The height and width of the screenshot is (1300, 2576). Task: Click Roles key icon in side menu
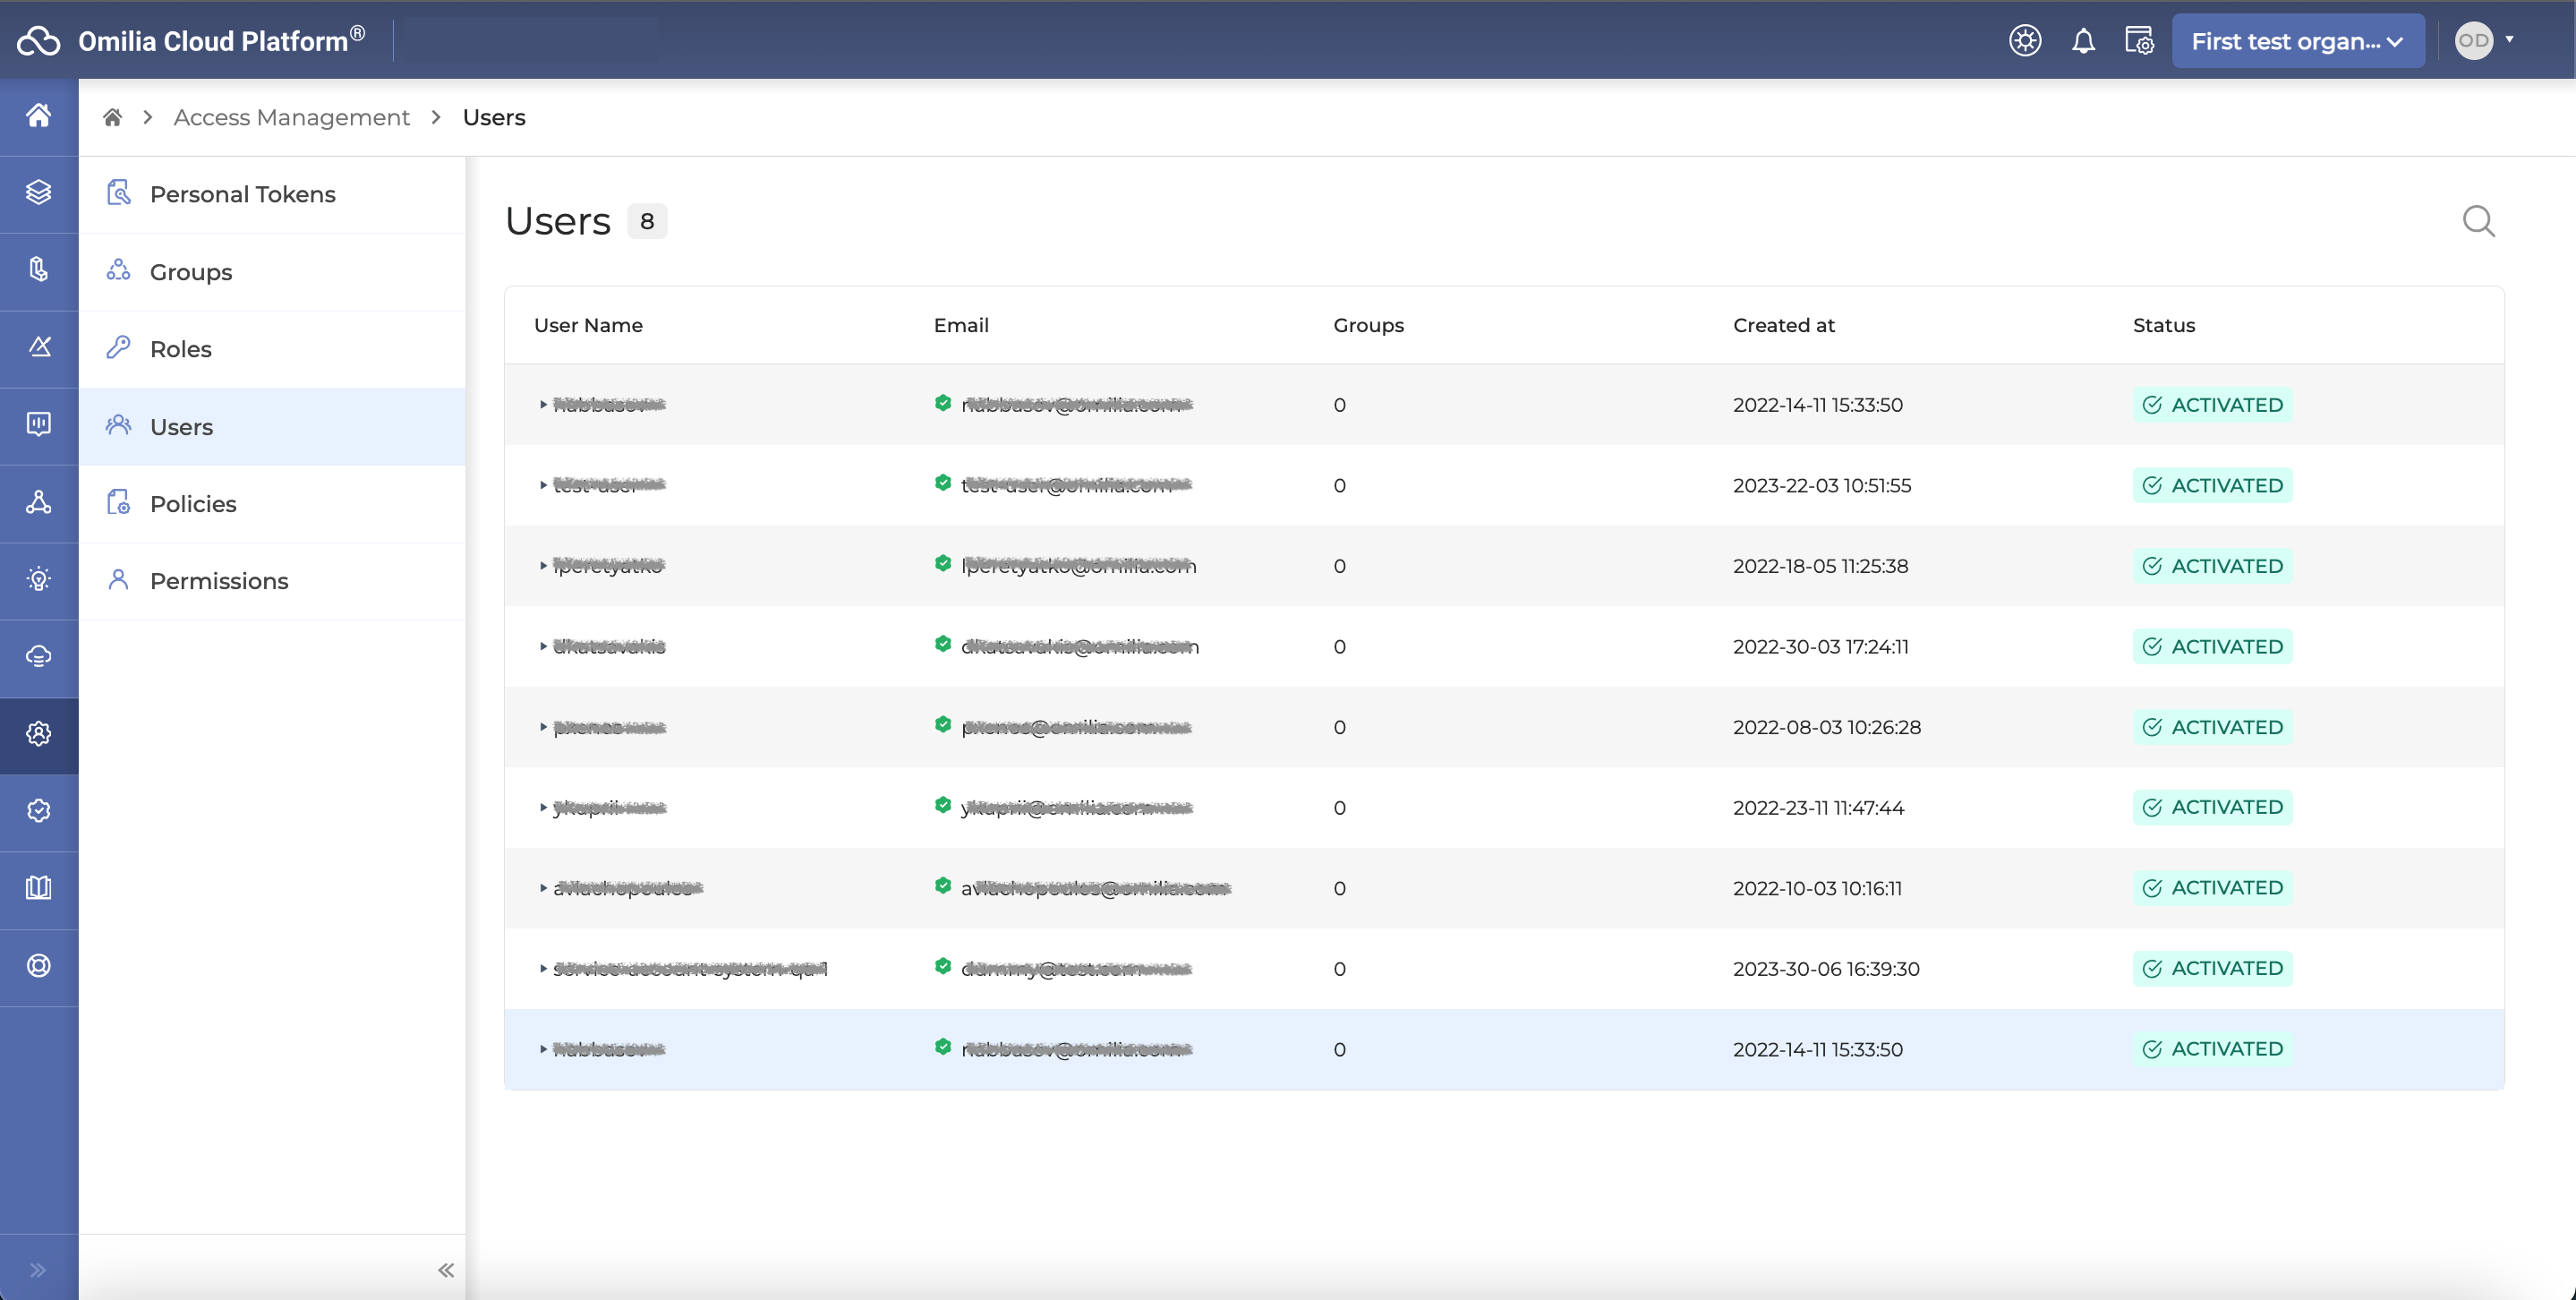coord(118,347)
